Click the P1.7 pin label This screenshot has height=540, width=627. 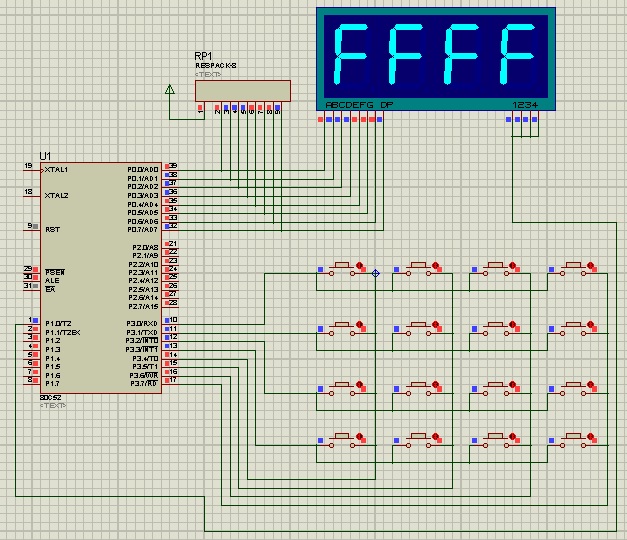tap(52, 384)
